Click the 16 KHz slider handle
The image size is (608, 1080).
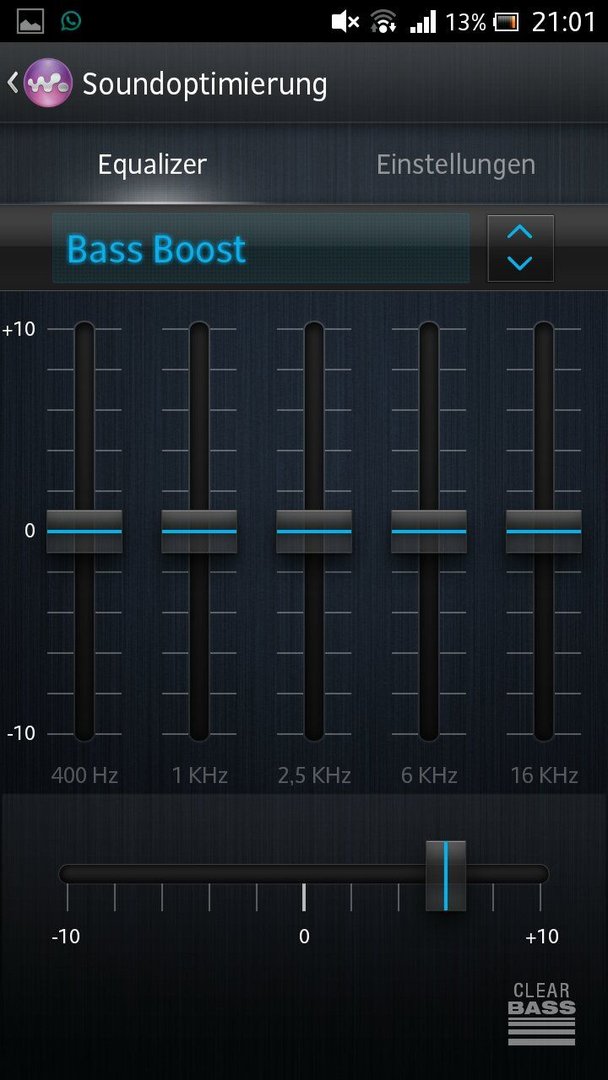544,531
